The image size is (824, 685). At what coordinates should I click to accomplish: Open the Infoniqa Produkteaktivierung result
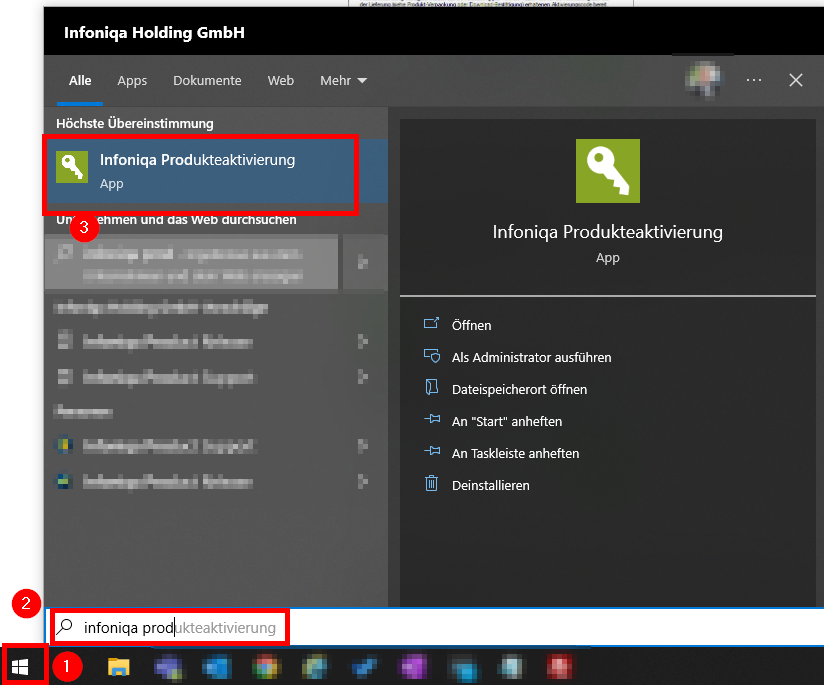pyautogui.click(x=217, y=171)
